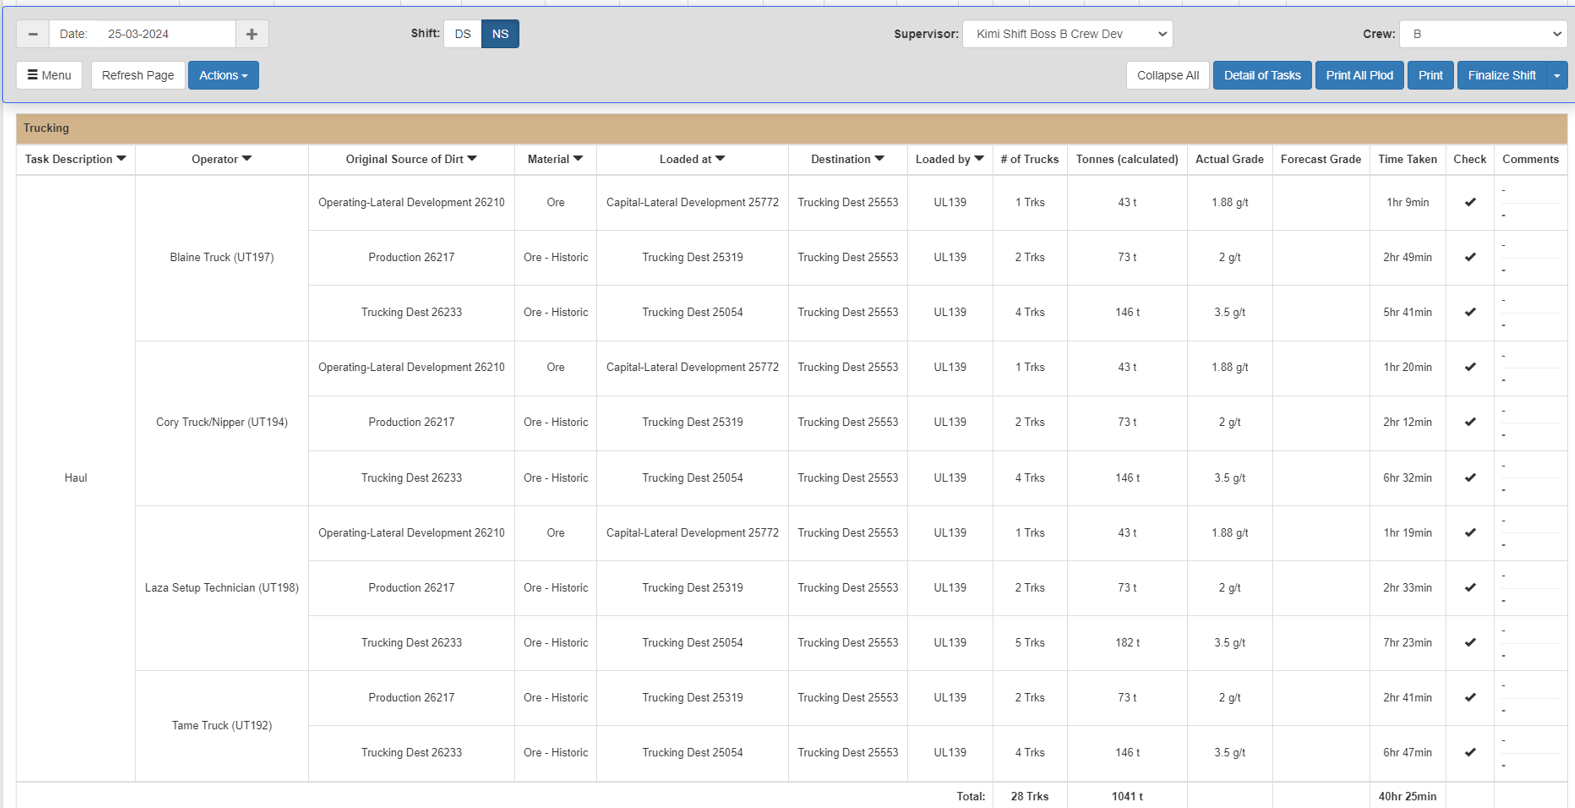1575x808 pixels.
Task: Click the Detail of Tasks button
Action: (x=1262, y=75)
